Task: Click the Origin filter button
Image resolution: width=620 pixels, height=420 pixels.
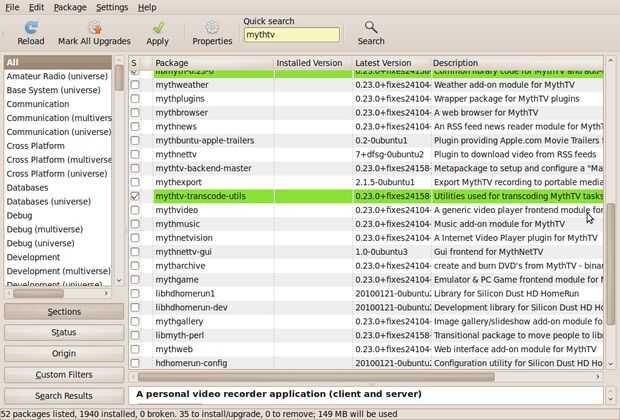Action: click(64, 353)
